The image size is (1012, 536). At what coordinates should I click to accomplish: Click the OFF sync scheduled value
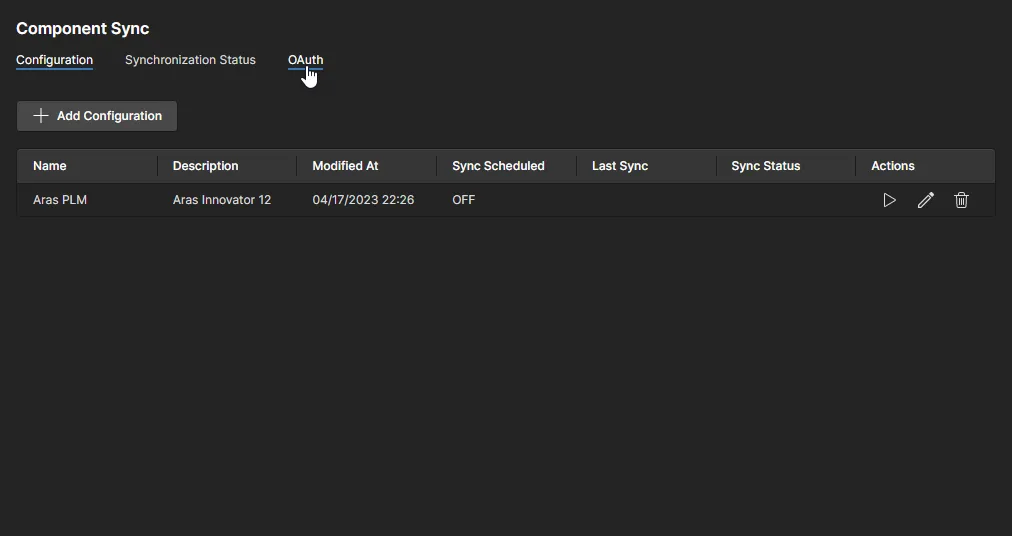tap(464, 200)
